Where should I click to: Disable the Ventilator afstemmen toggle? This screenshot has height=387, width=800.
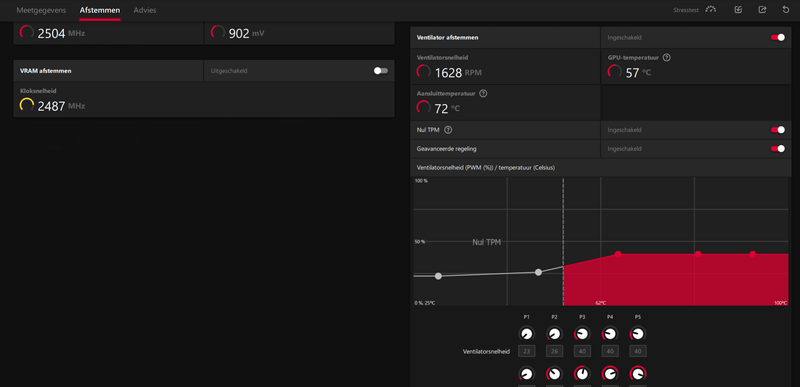(778, 38)
